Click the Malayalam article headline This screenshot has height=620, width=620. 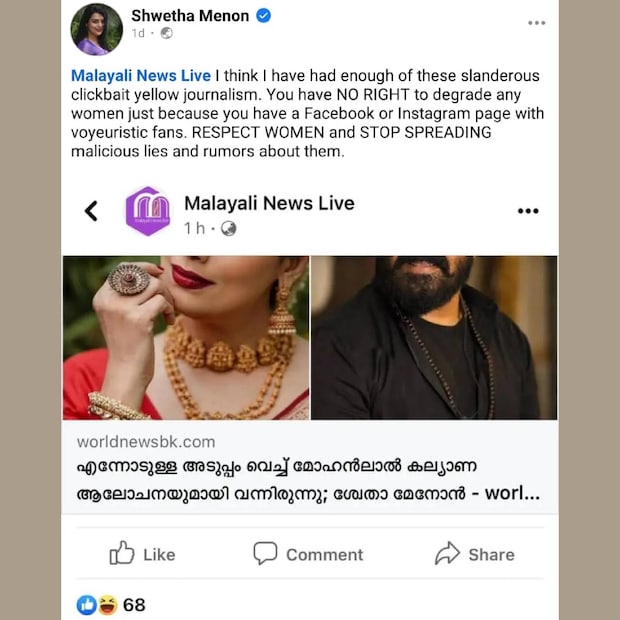(x=309, y=481)
